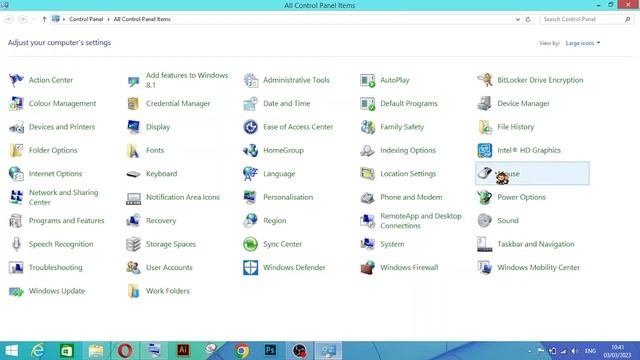Image resolution: width=640 pixels, height=360 pixels.
Task: Go up one level with Up arrow
Action: click(44, 19)
